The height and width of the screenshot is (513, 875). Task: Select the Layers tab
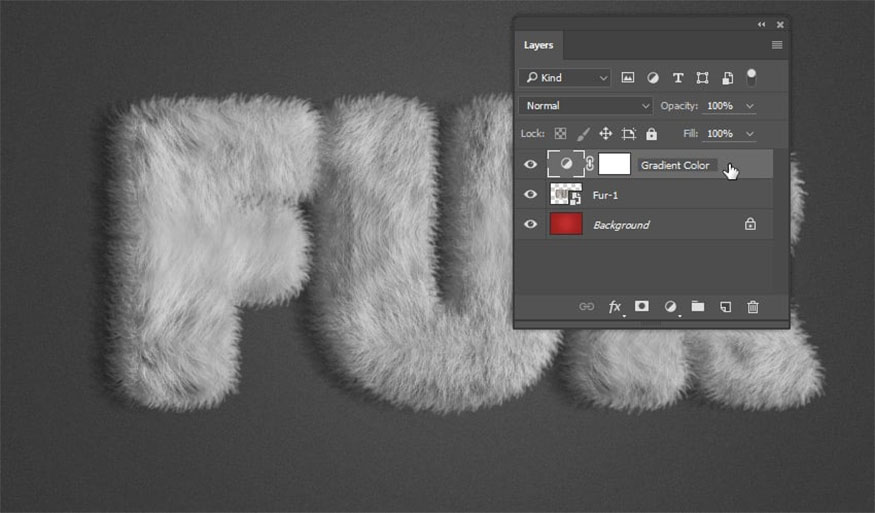click(538, 45)
